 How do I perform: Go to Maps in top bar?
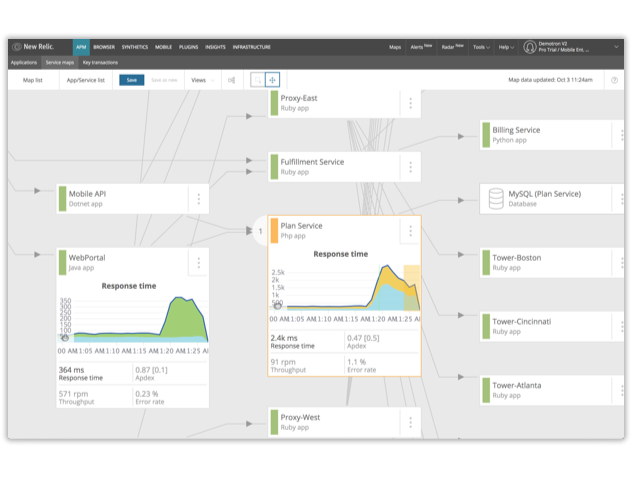(395, 47)
